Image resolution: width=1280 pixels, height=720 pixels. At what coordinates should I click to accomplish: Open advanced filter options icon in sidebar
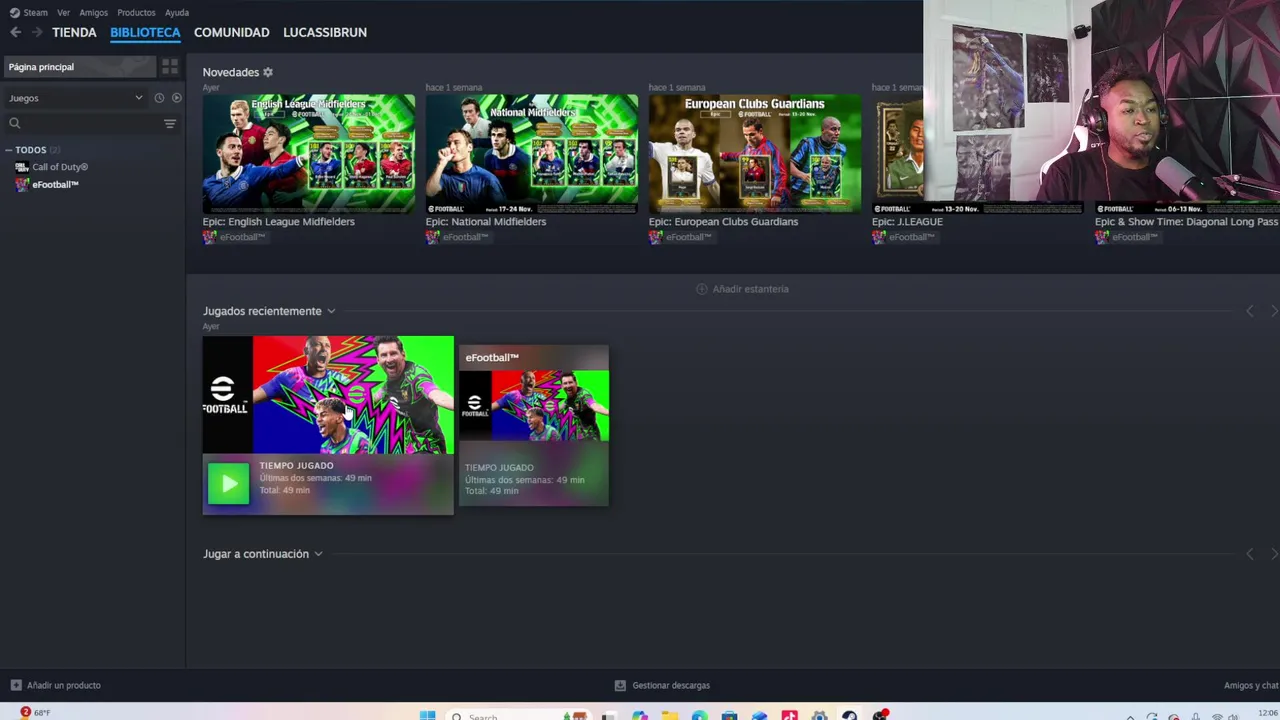coord(170,124)
